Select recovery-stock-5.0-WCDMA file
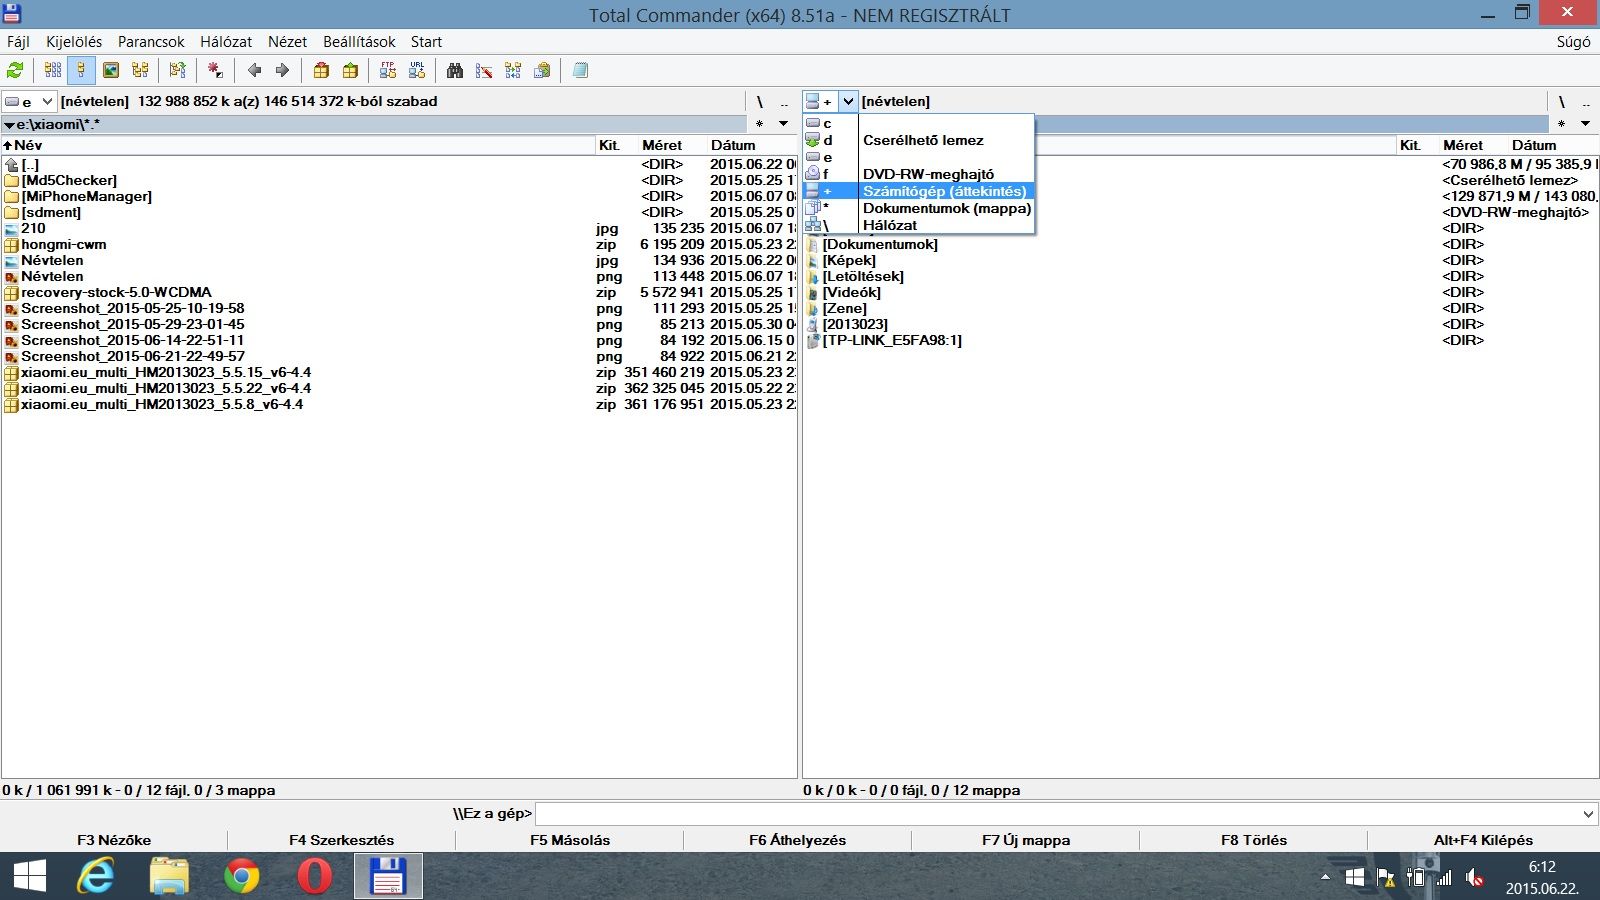The width and height of the screenshot is (1600, 900). point(116,292)
